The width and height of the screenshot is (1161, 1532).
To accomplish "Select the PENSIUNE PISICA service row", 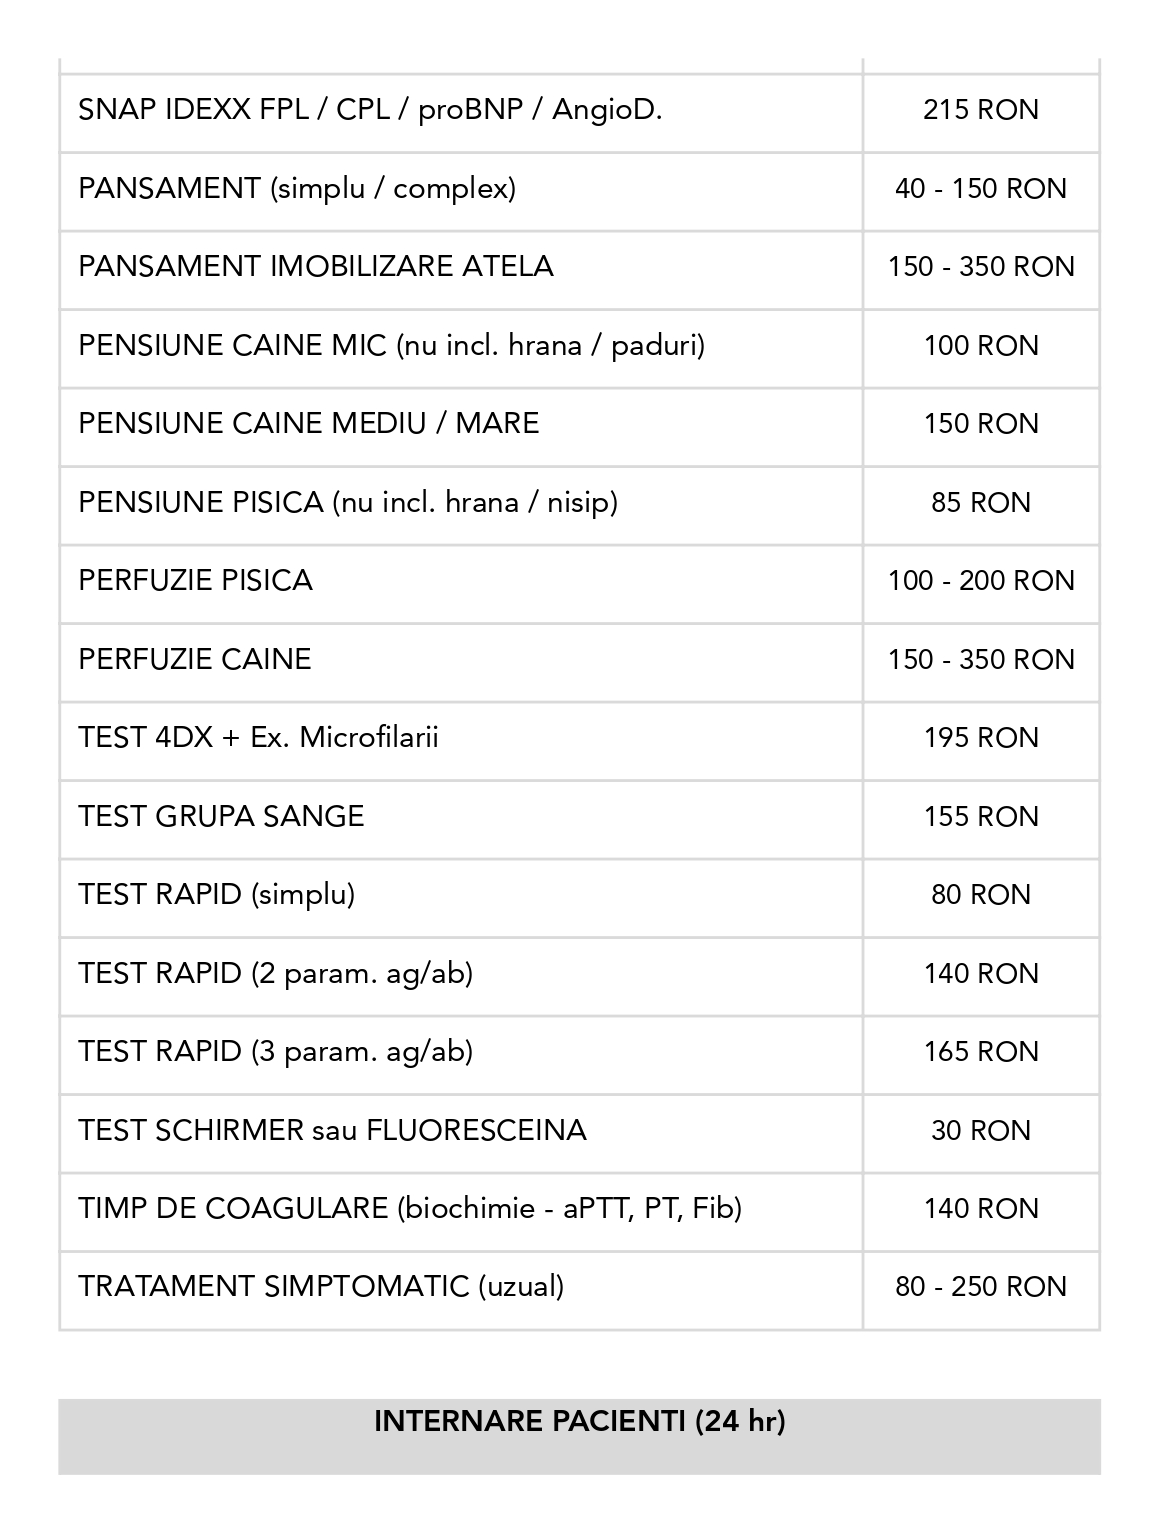I will (348, 502).
